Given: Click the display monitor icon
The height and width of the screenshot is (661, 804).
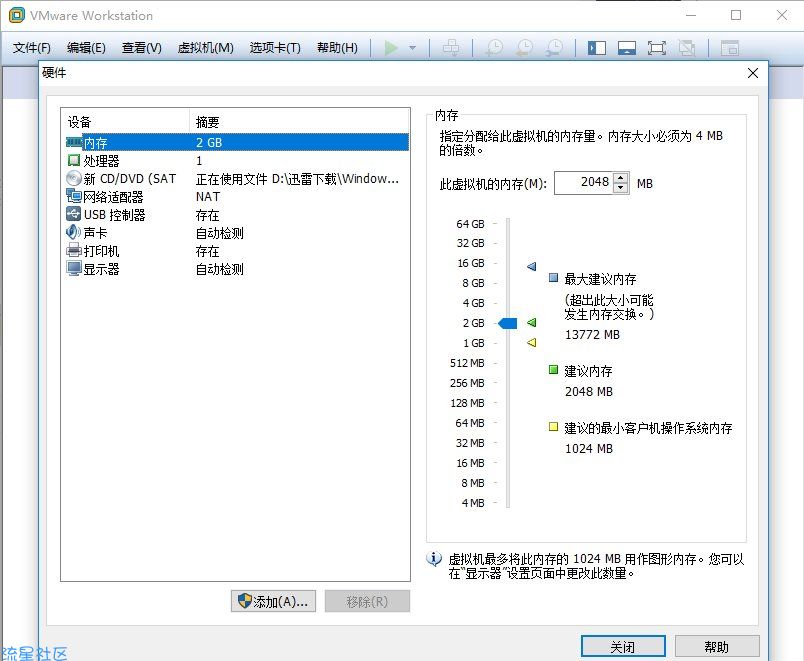Looking at the screenshot, I should (74, 268).
